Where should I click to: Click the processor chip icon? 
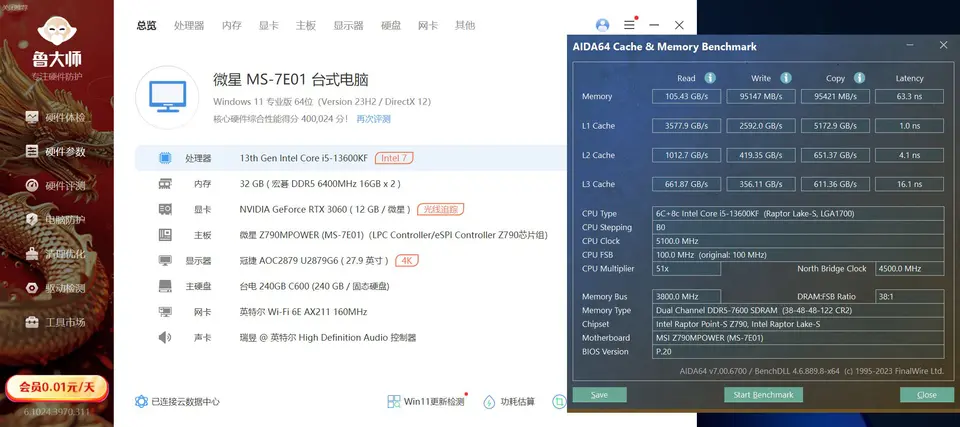click(x=165, y=158)
